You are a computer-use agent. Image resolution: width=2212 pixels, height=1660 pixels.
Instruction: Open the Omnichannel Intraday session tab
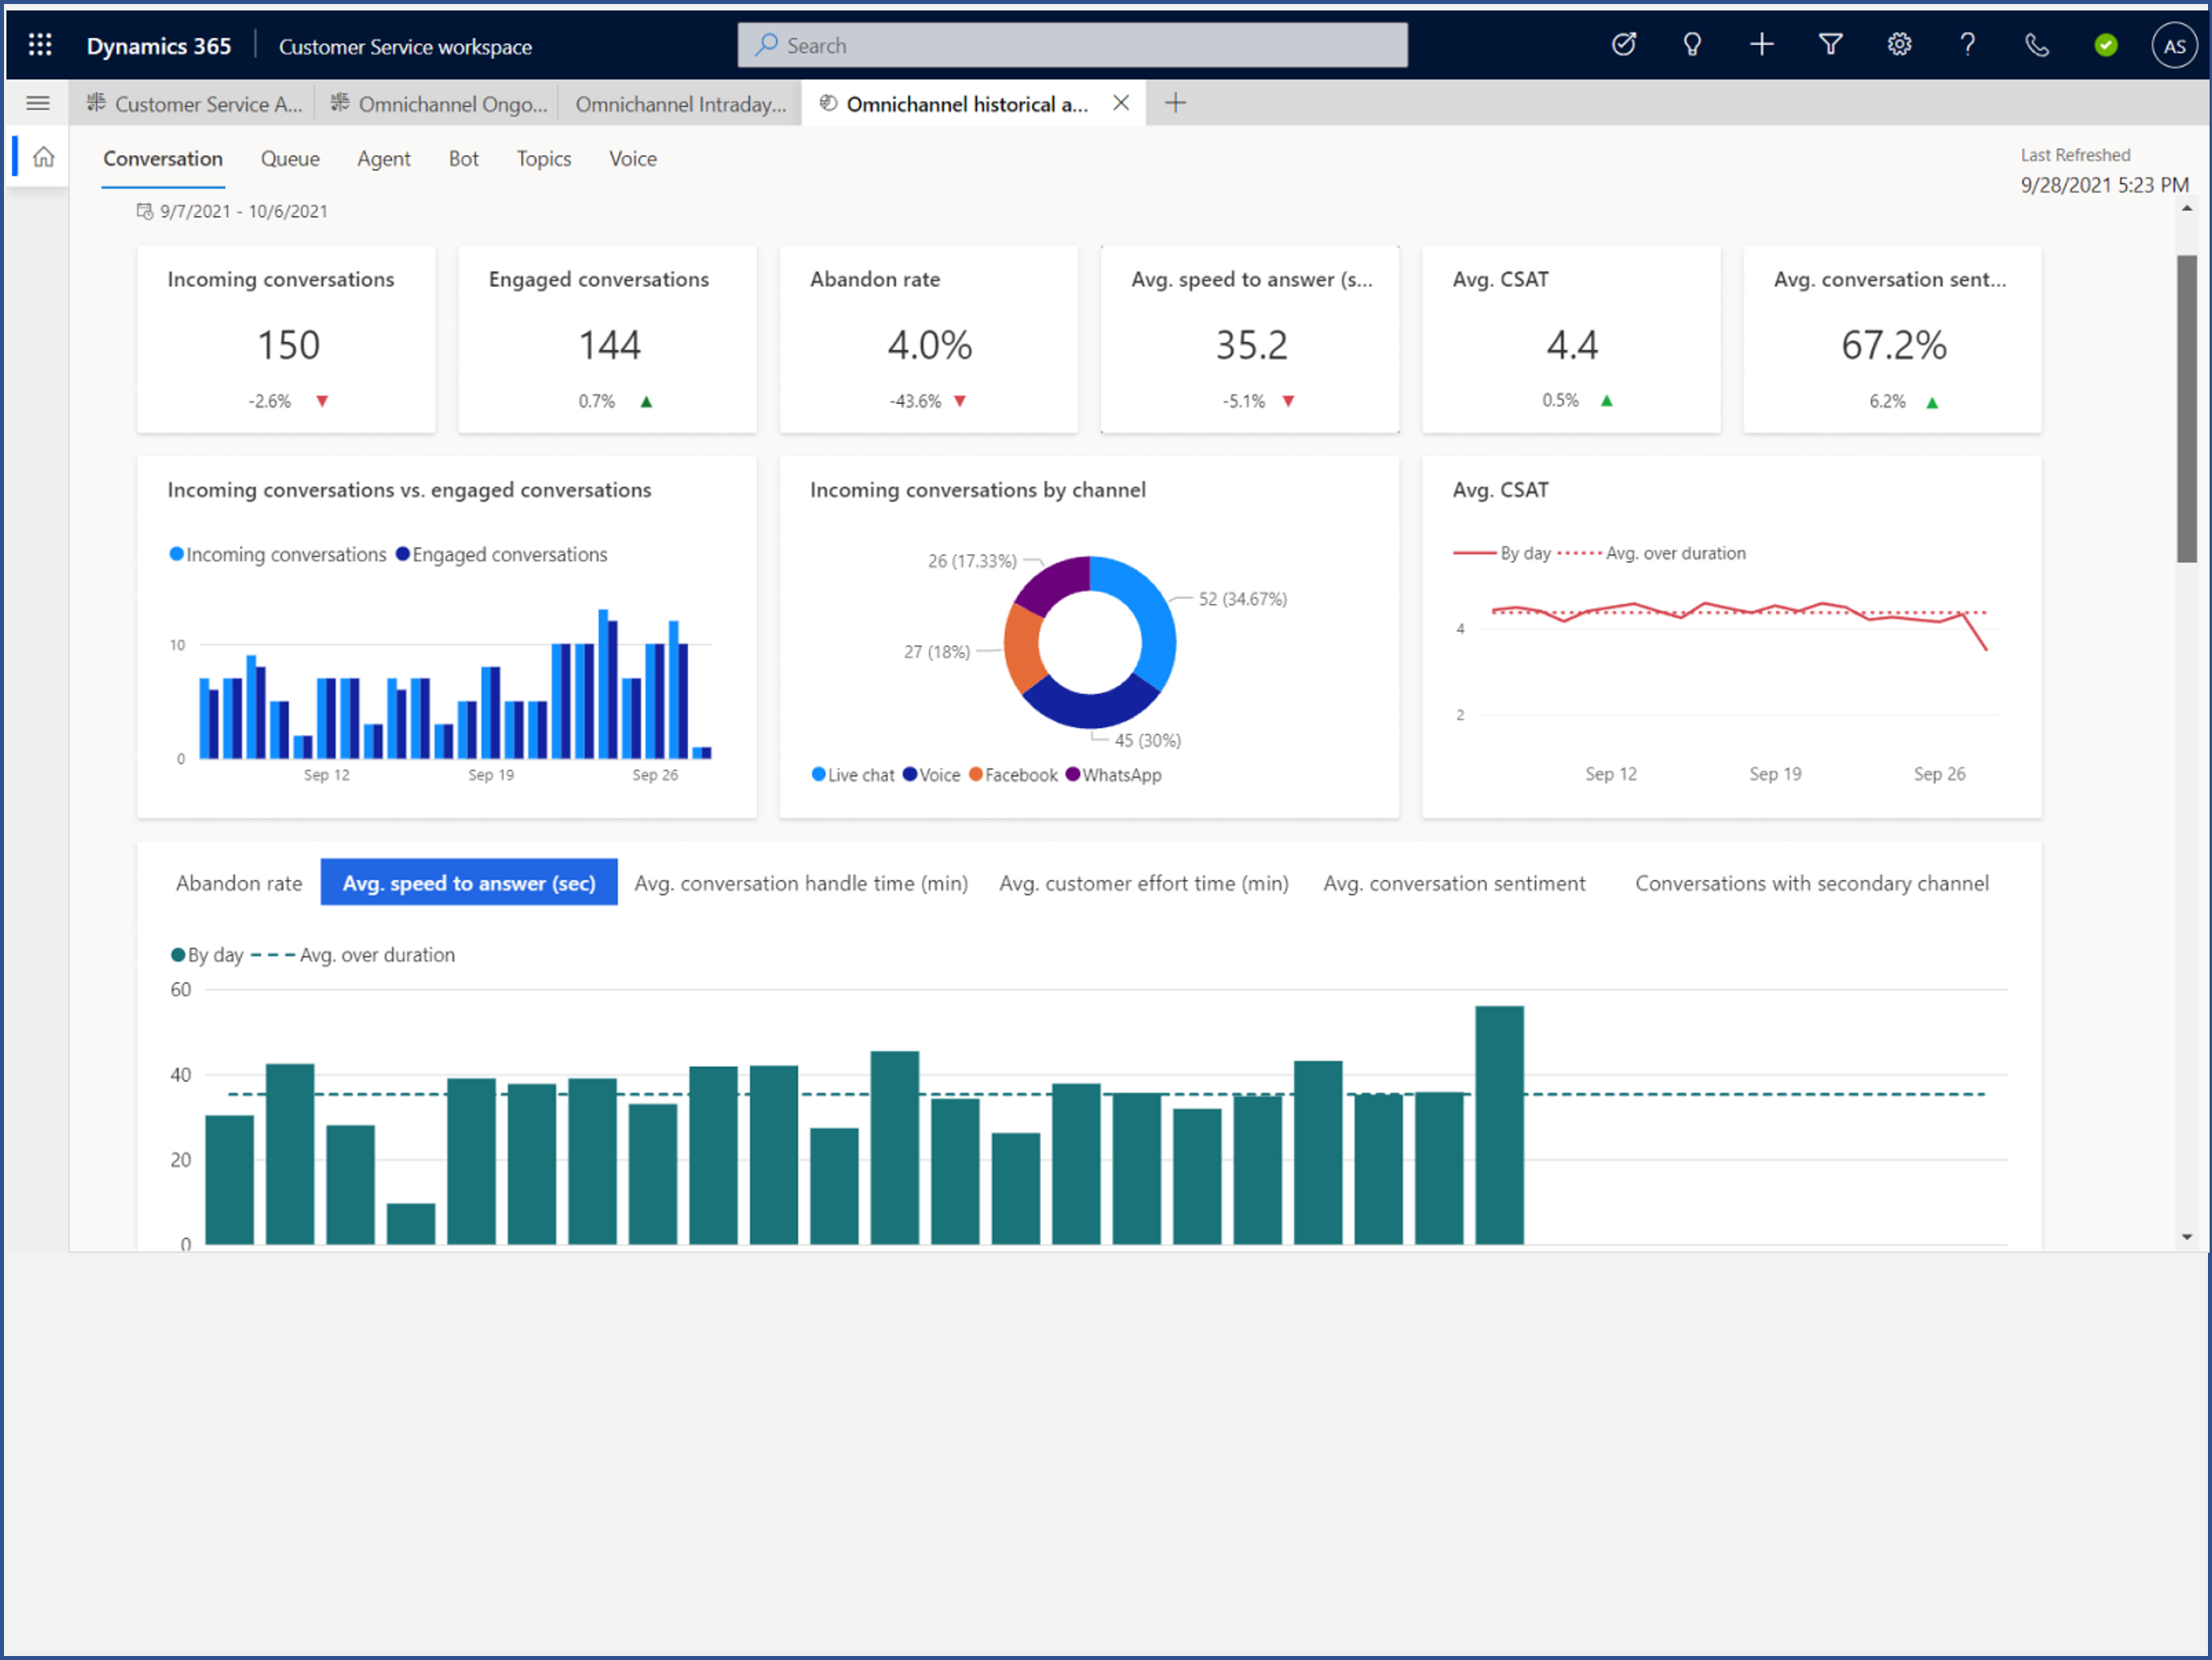(x=680, y=104)
